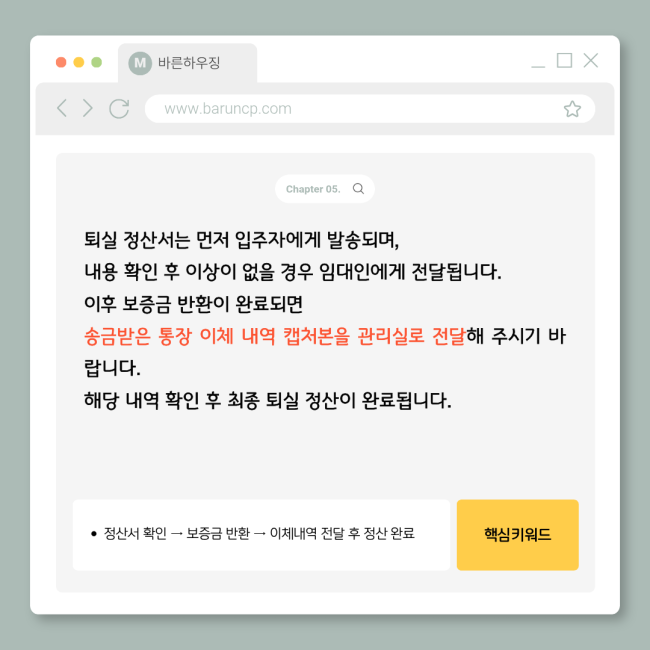
Task: Click the browser forward arrow
Action: [87, 108]
